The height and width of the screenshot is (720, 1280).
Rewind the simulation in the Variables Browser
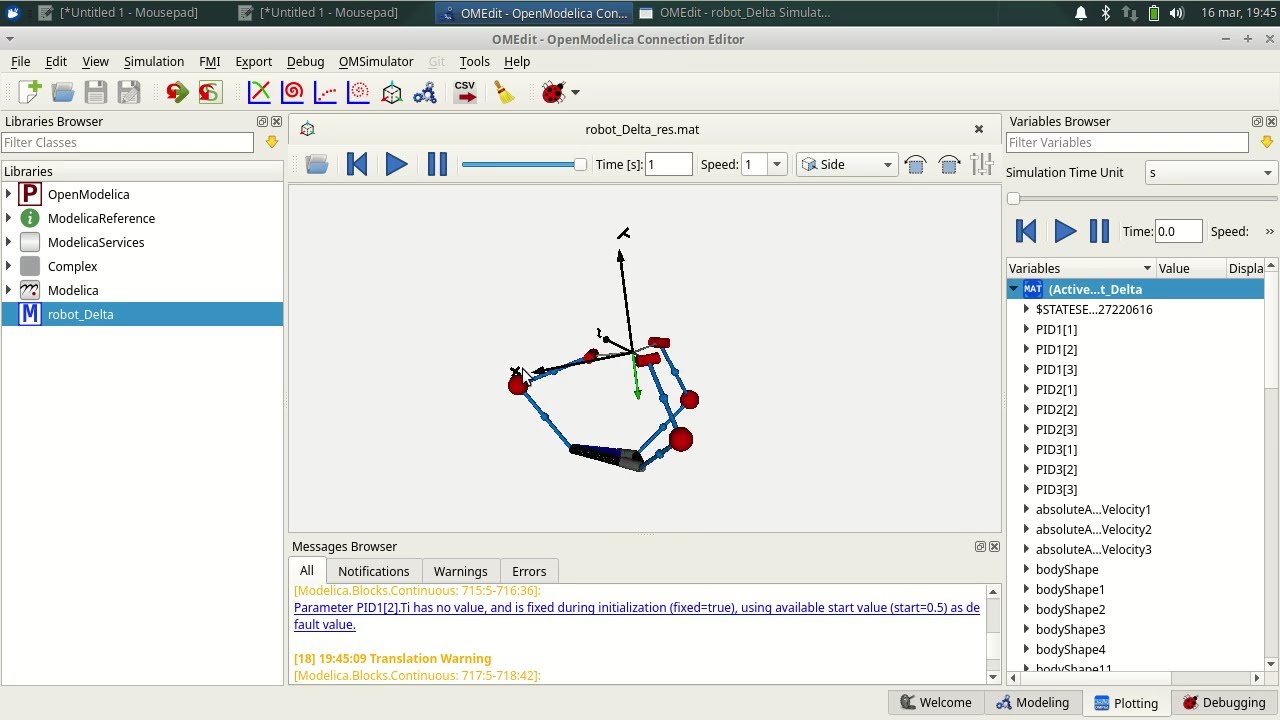tap(1026, 231)
